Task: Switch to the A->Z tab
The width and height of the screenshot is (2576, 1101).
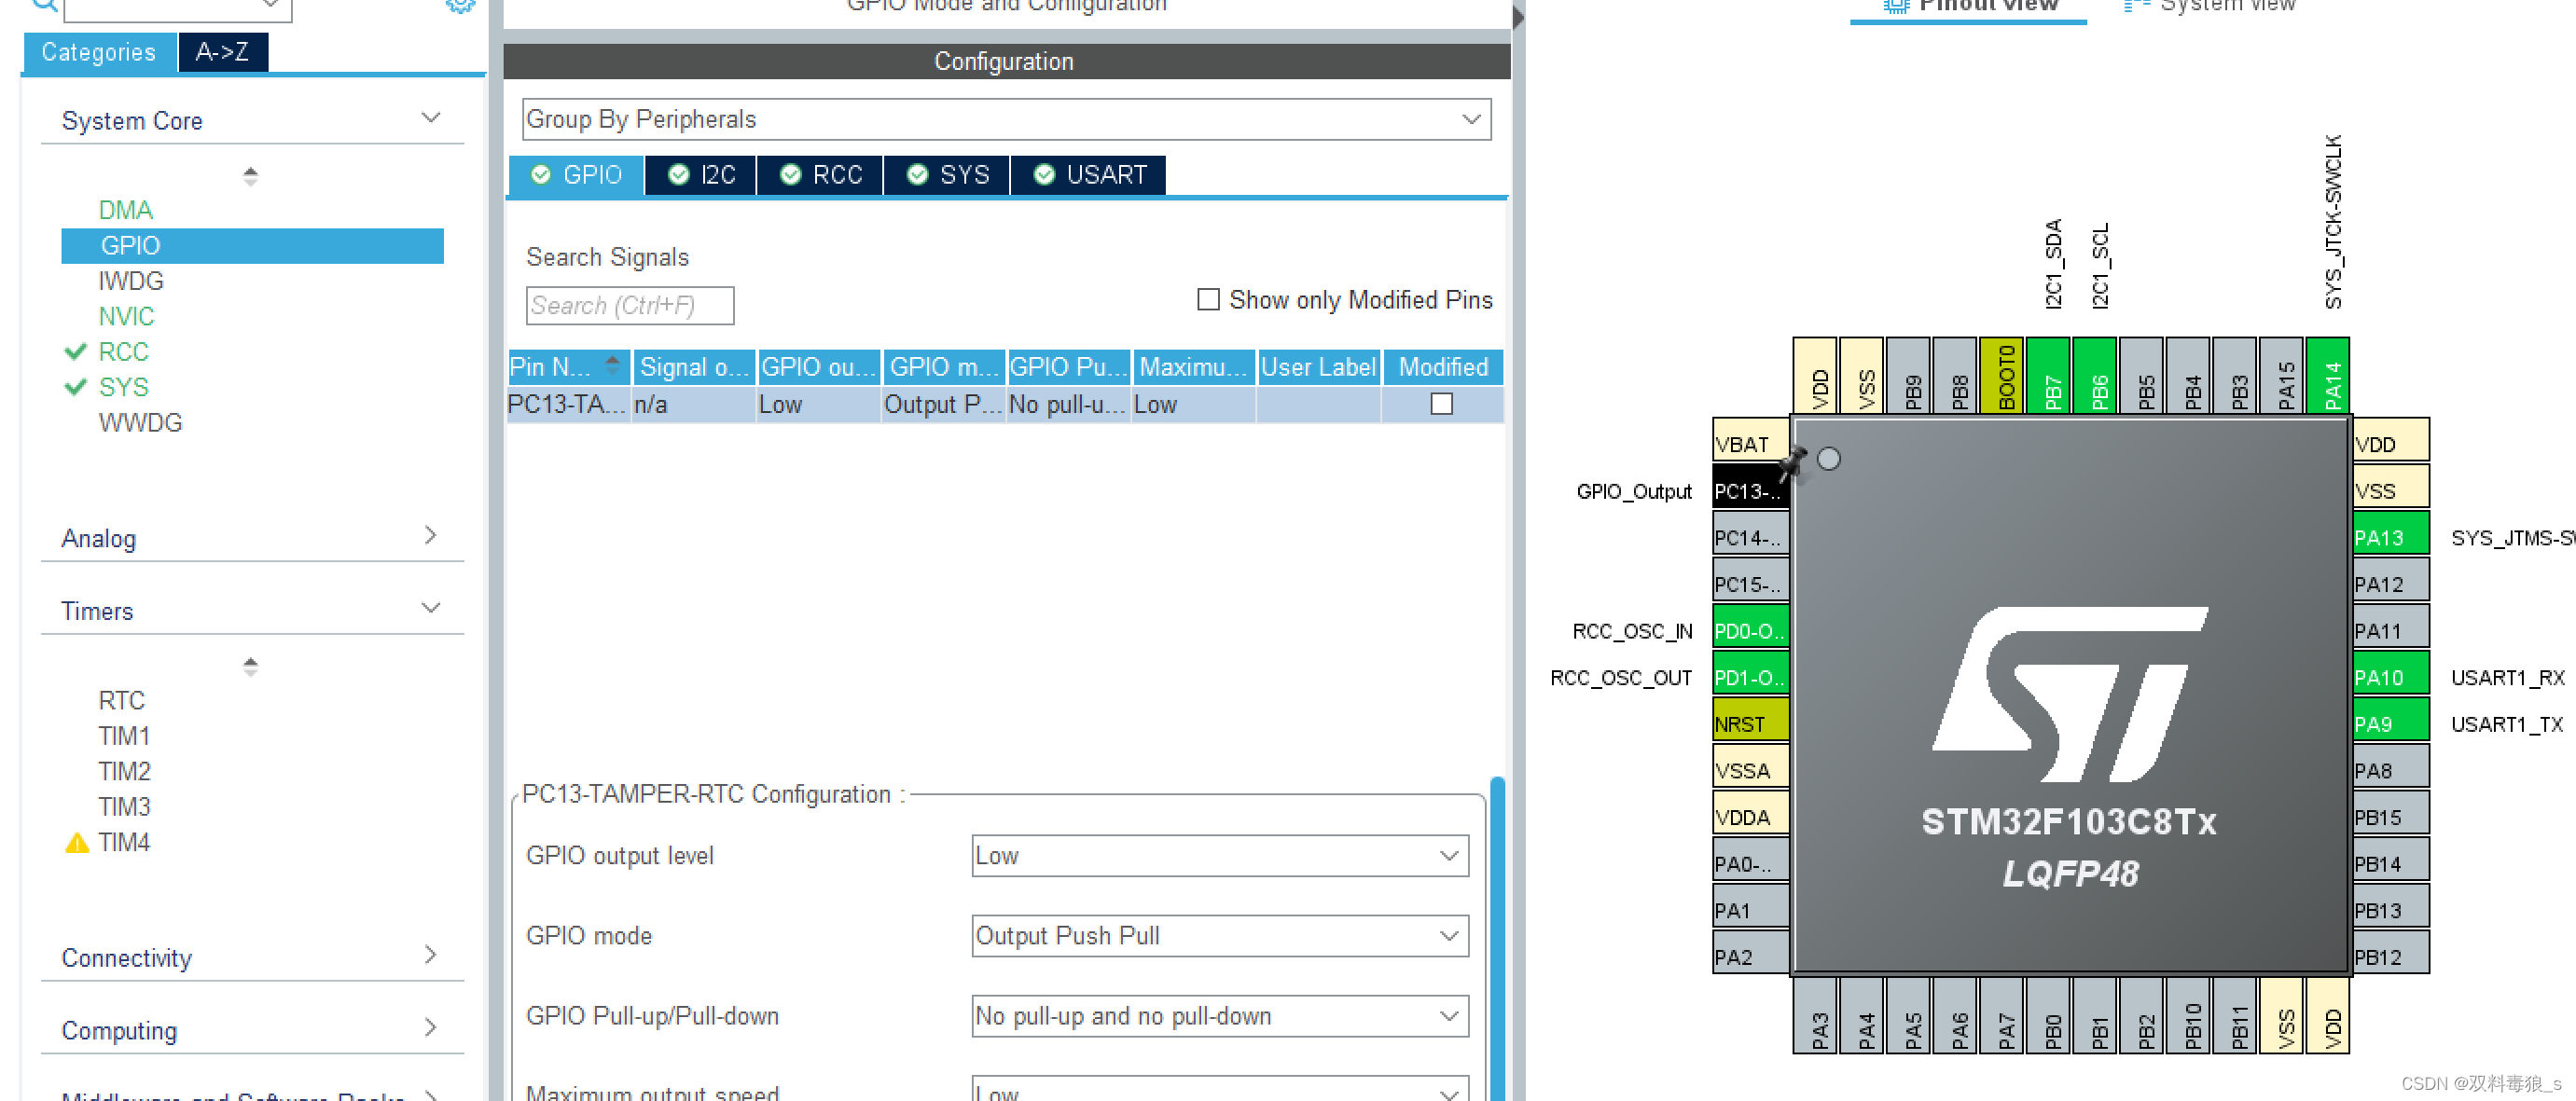Action: tap(222, 52)
